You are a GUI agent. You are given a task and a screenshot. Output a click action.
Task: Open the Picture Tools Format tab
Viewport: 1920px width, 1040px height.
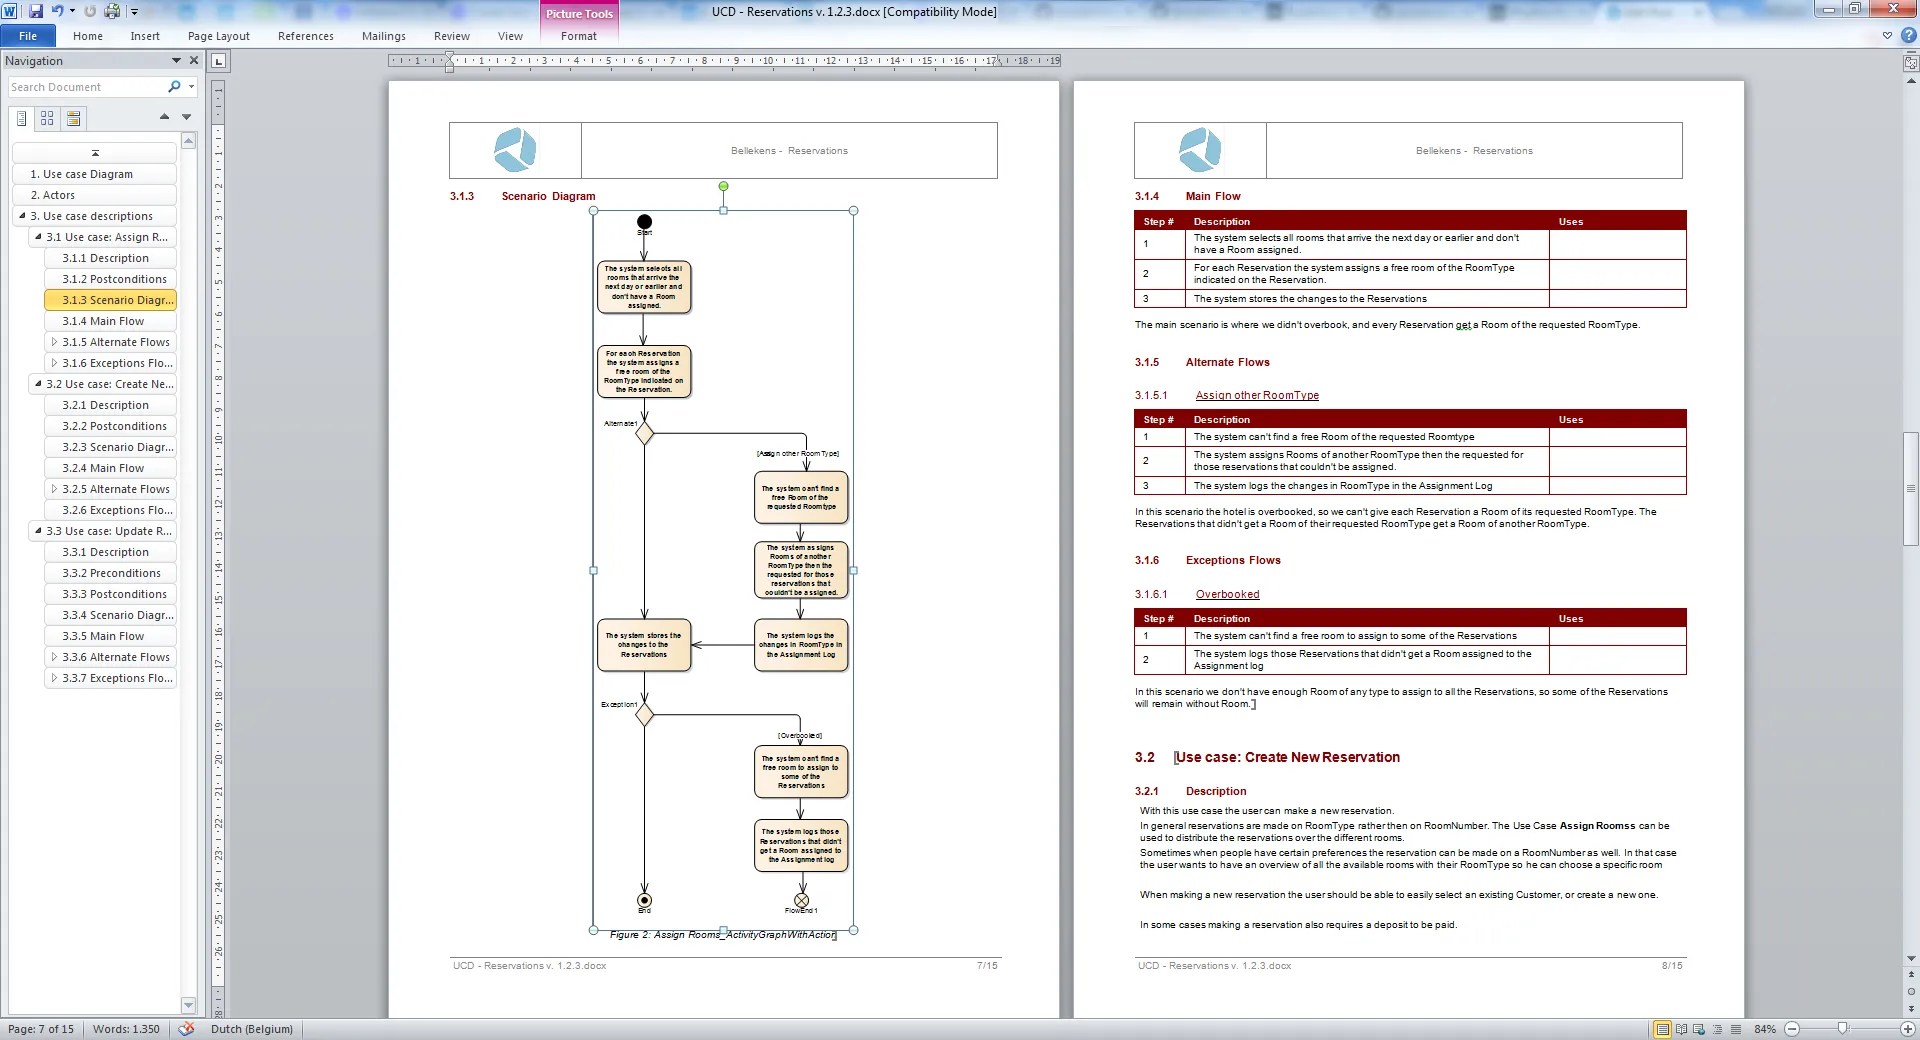tap(578, 36)
